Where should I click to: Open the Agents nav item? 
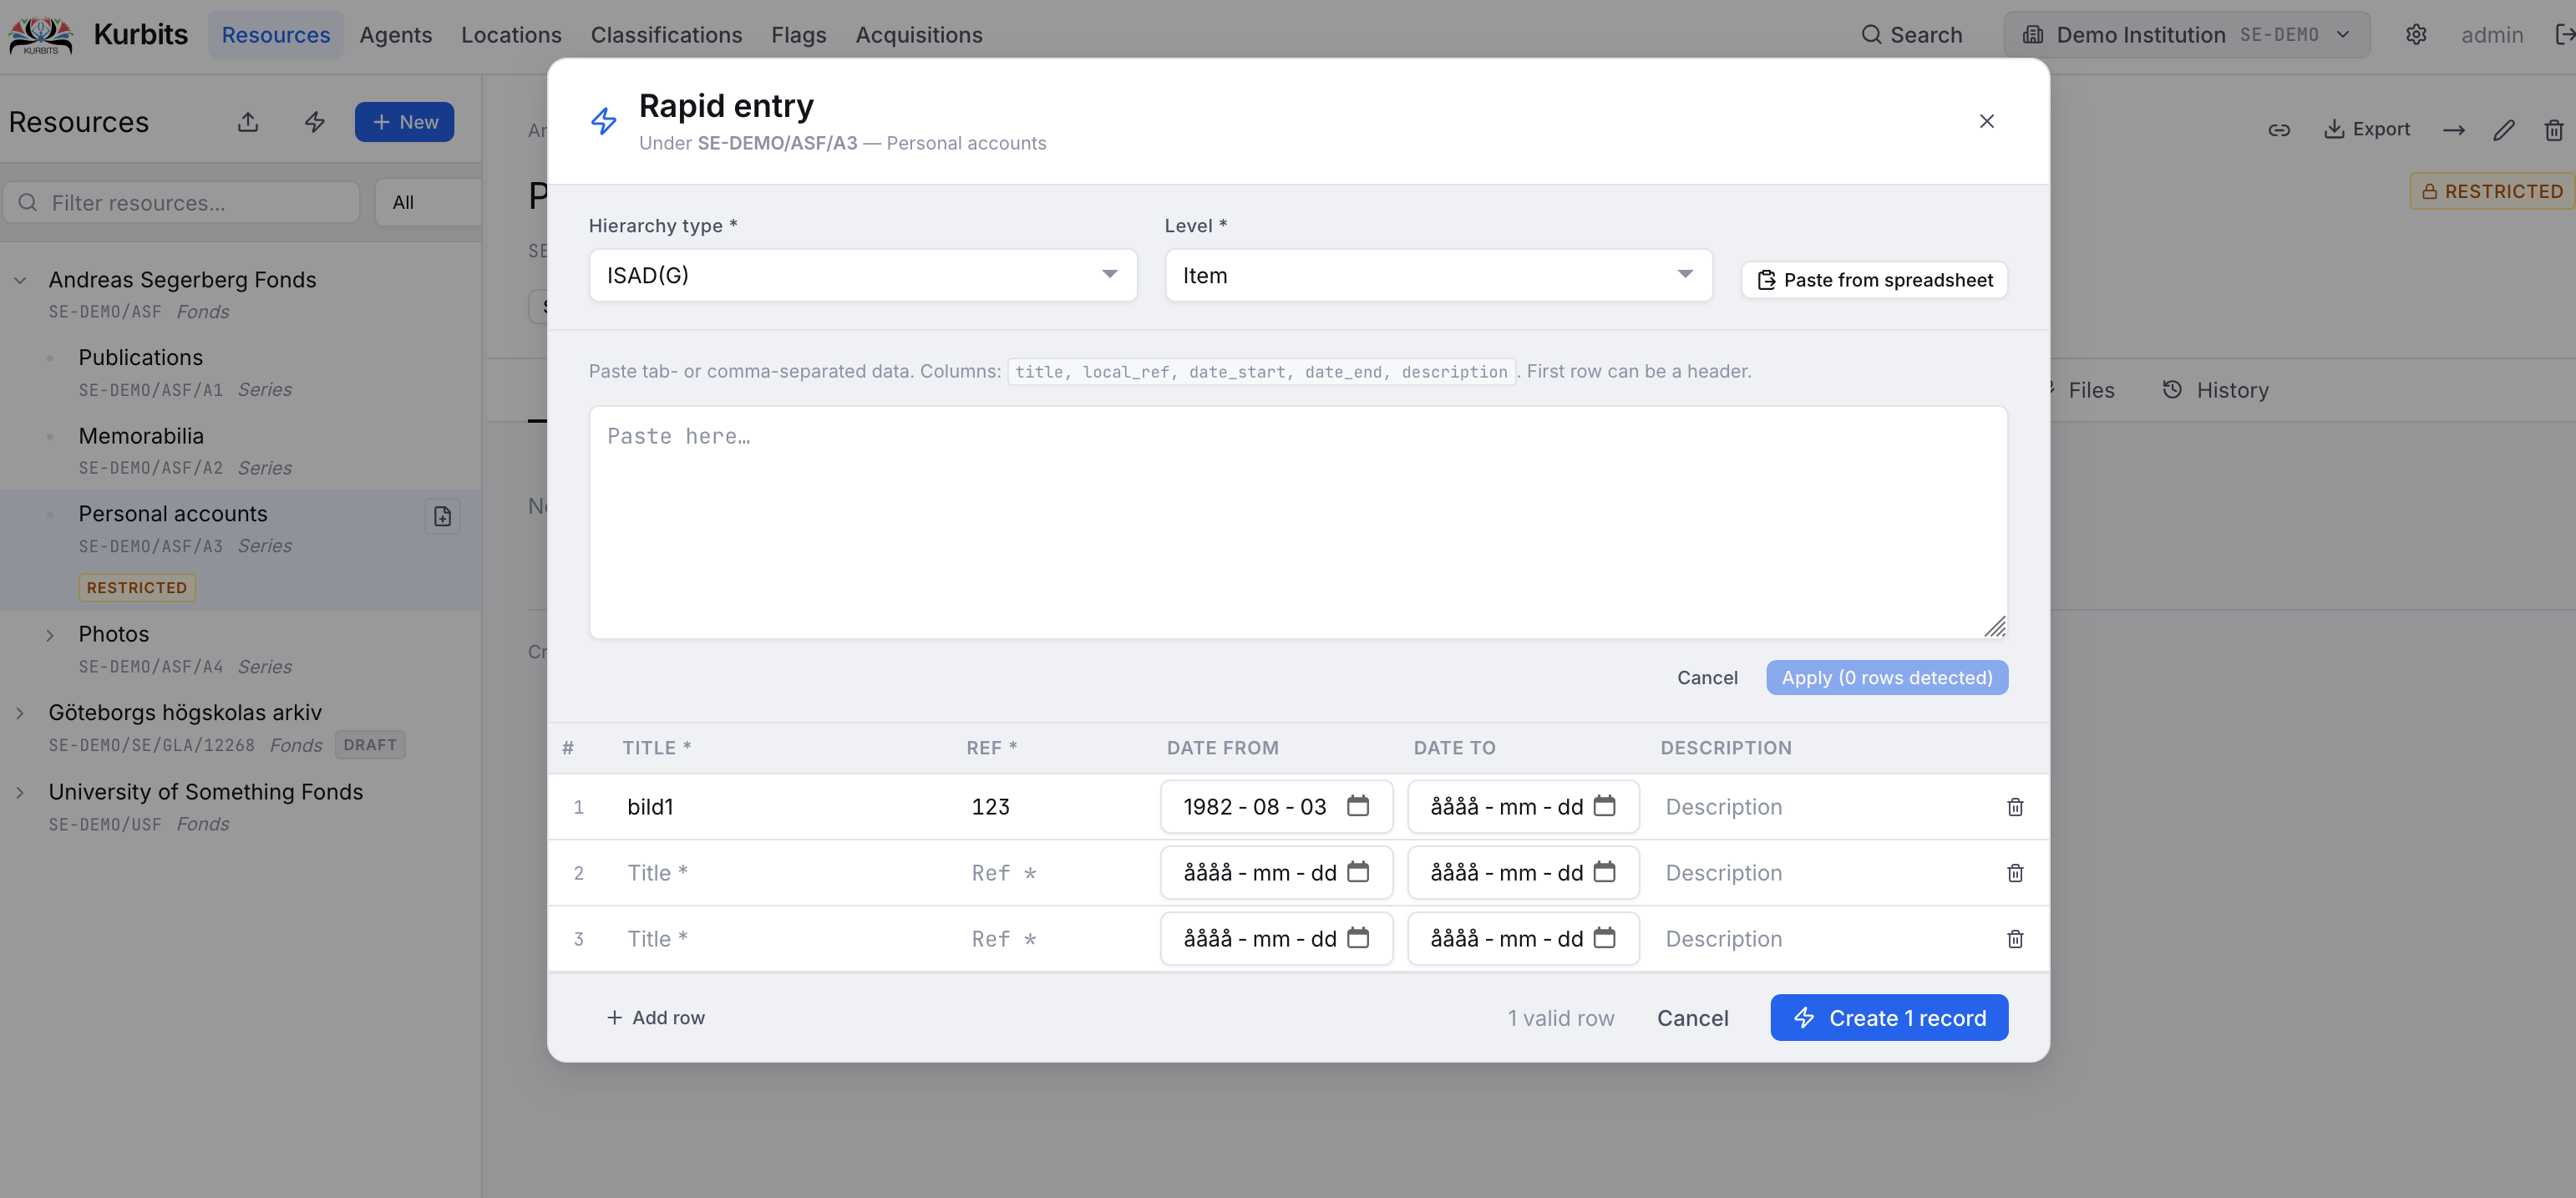pos(396,35)
